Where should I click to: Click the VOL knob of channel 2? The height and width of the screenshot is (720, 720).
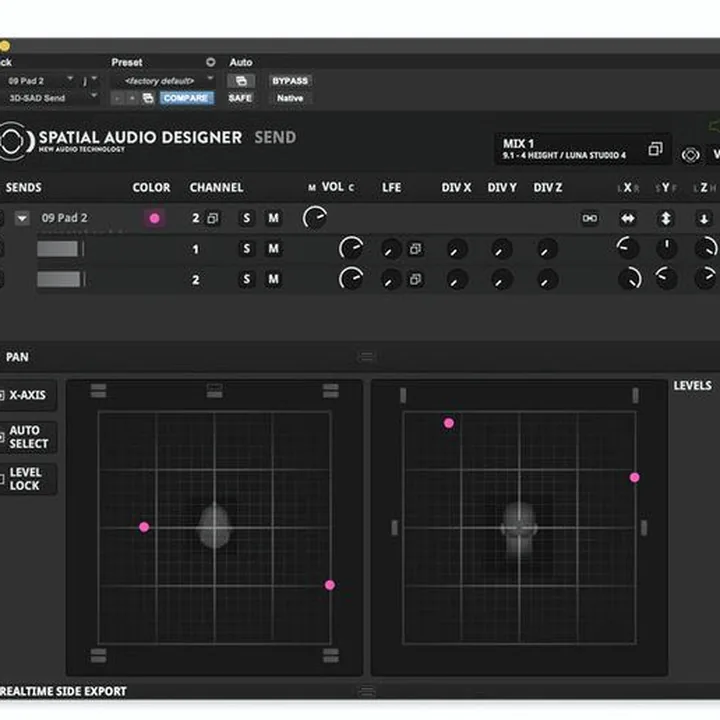click(x=351, y=279)
